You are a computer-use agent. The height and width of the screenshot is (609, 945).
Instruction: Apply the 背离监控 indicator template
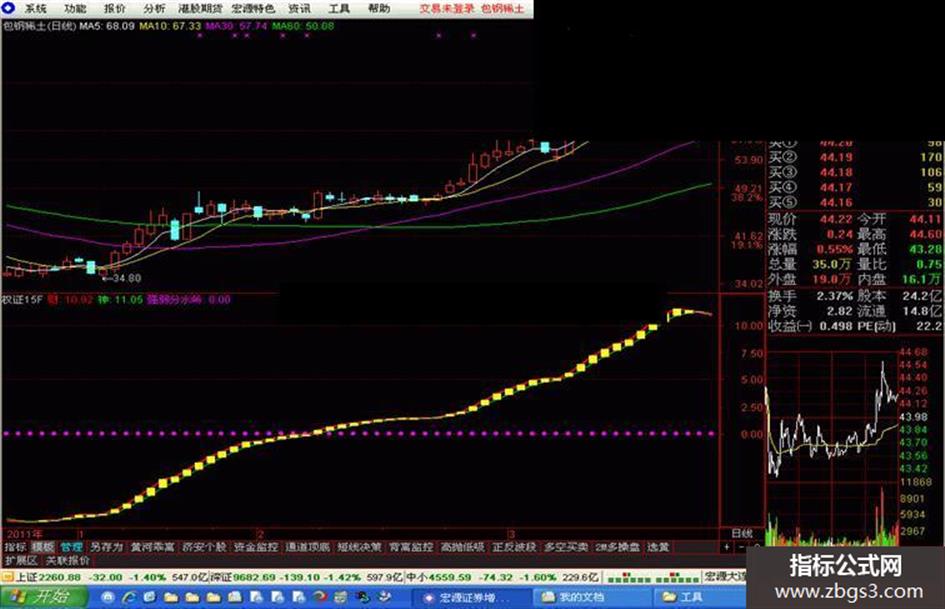tap(411, 547)
